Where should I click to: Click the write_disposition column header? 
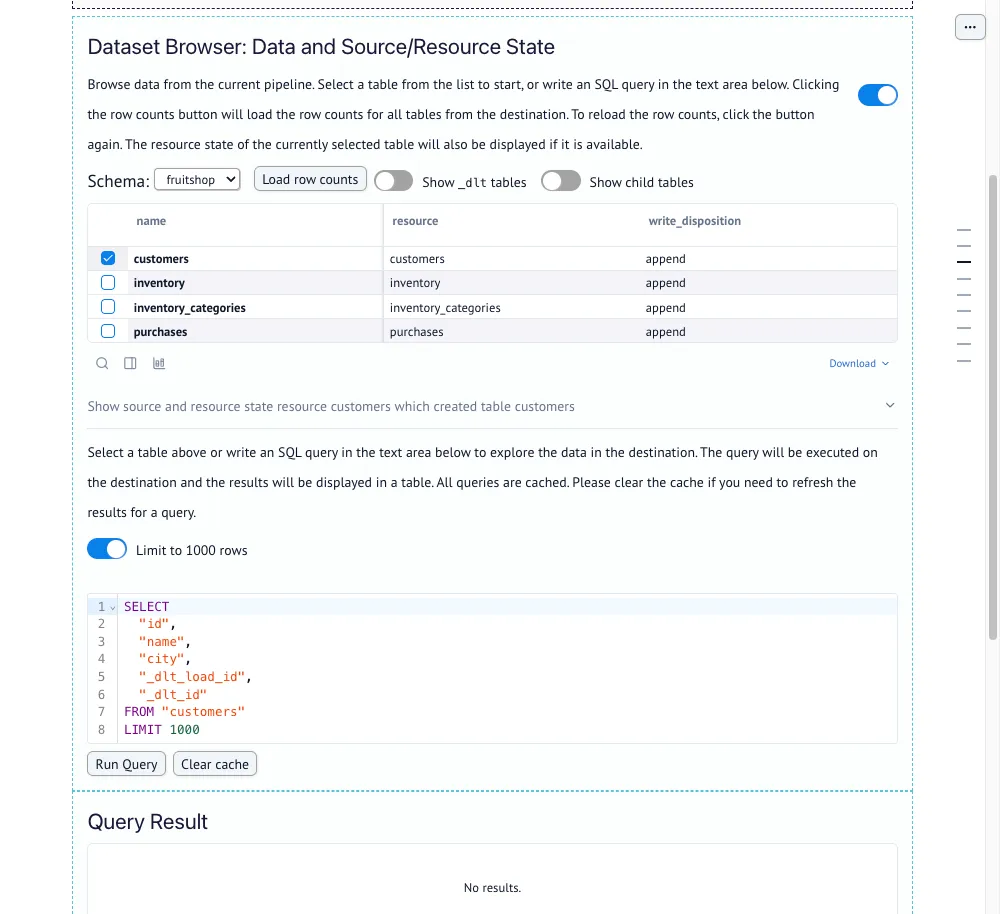[695, 221]
